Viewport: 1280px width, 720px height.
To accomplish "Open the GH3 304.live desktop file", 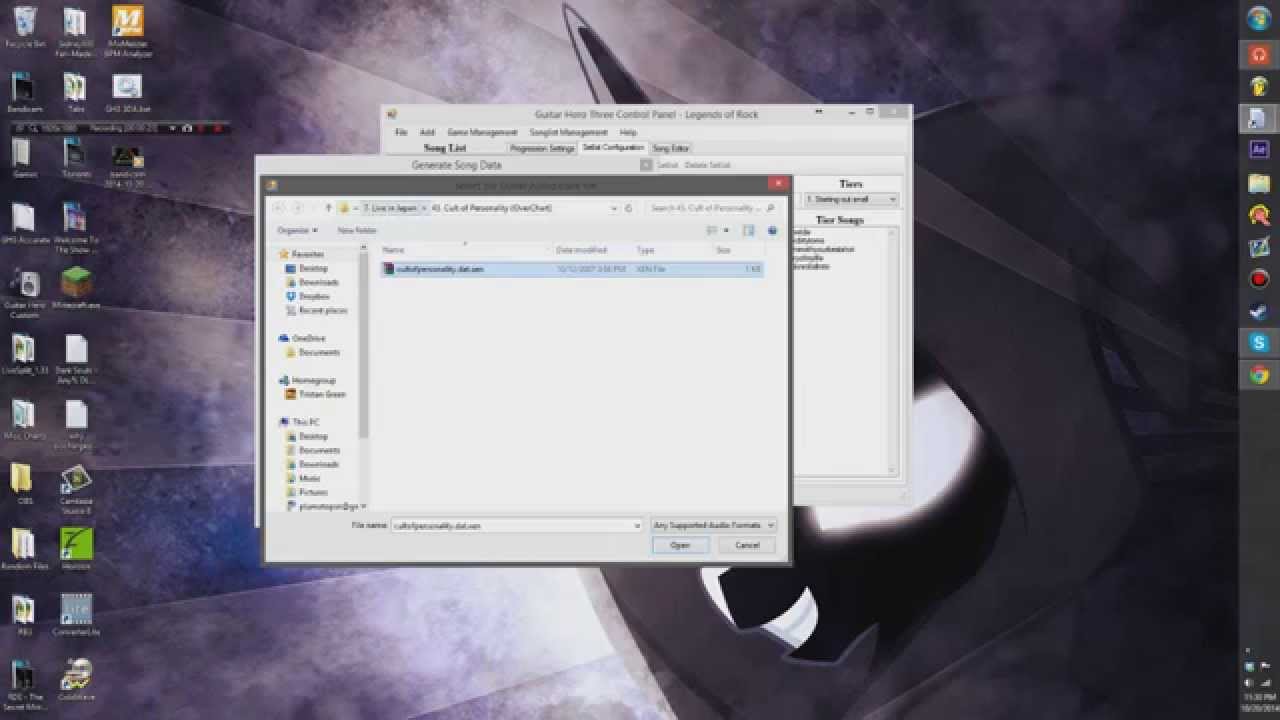I will (x=127, y=93).
